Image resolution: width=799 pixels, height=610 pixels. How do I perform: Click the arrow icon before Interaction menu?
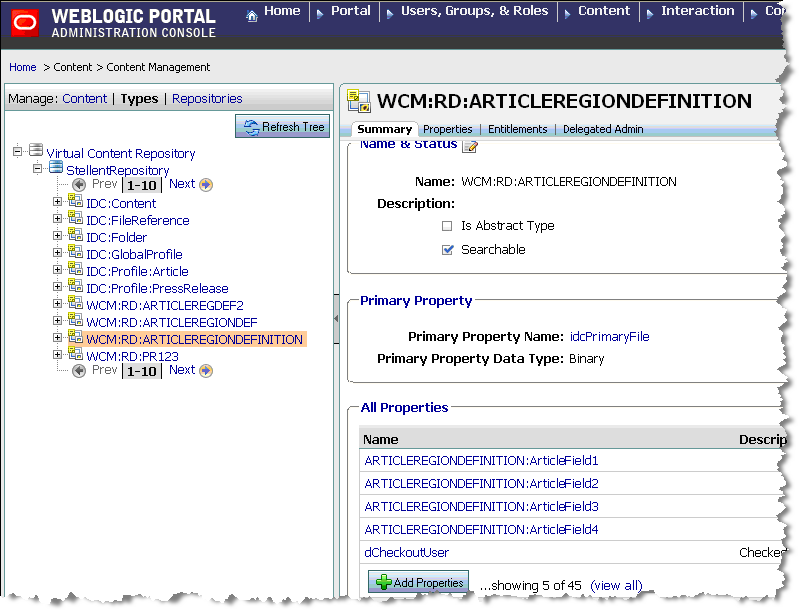coord(650,14)
